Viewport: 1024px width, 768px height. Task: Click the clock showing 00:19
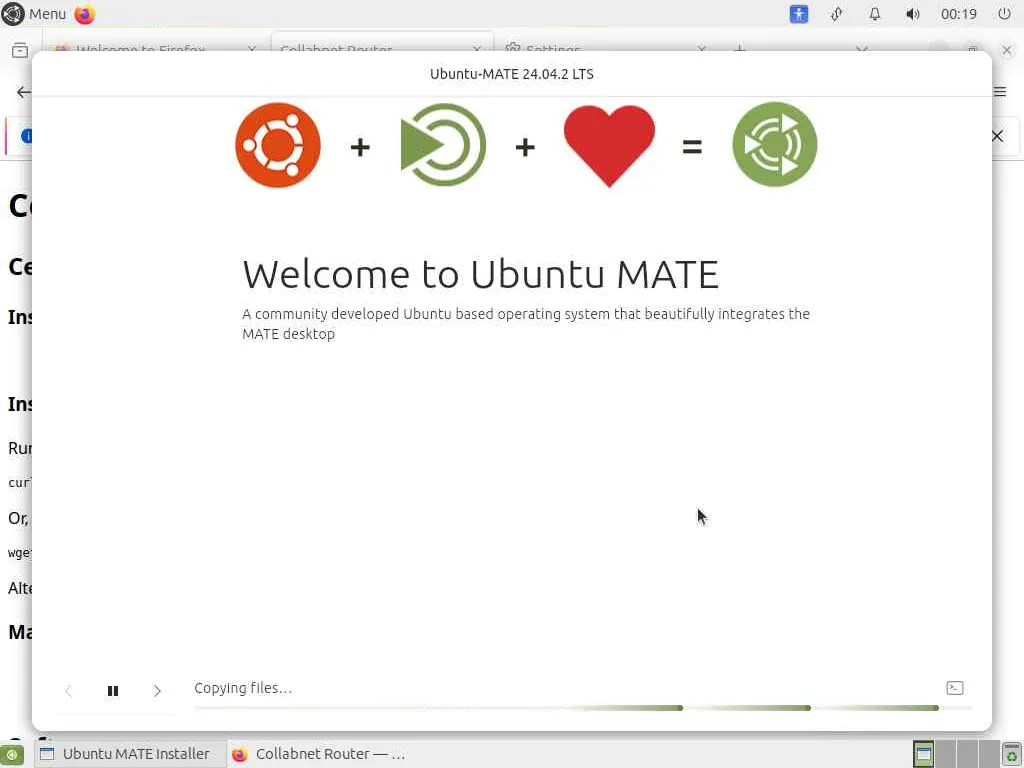tap(959, 14)
